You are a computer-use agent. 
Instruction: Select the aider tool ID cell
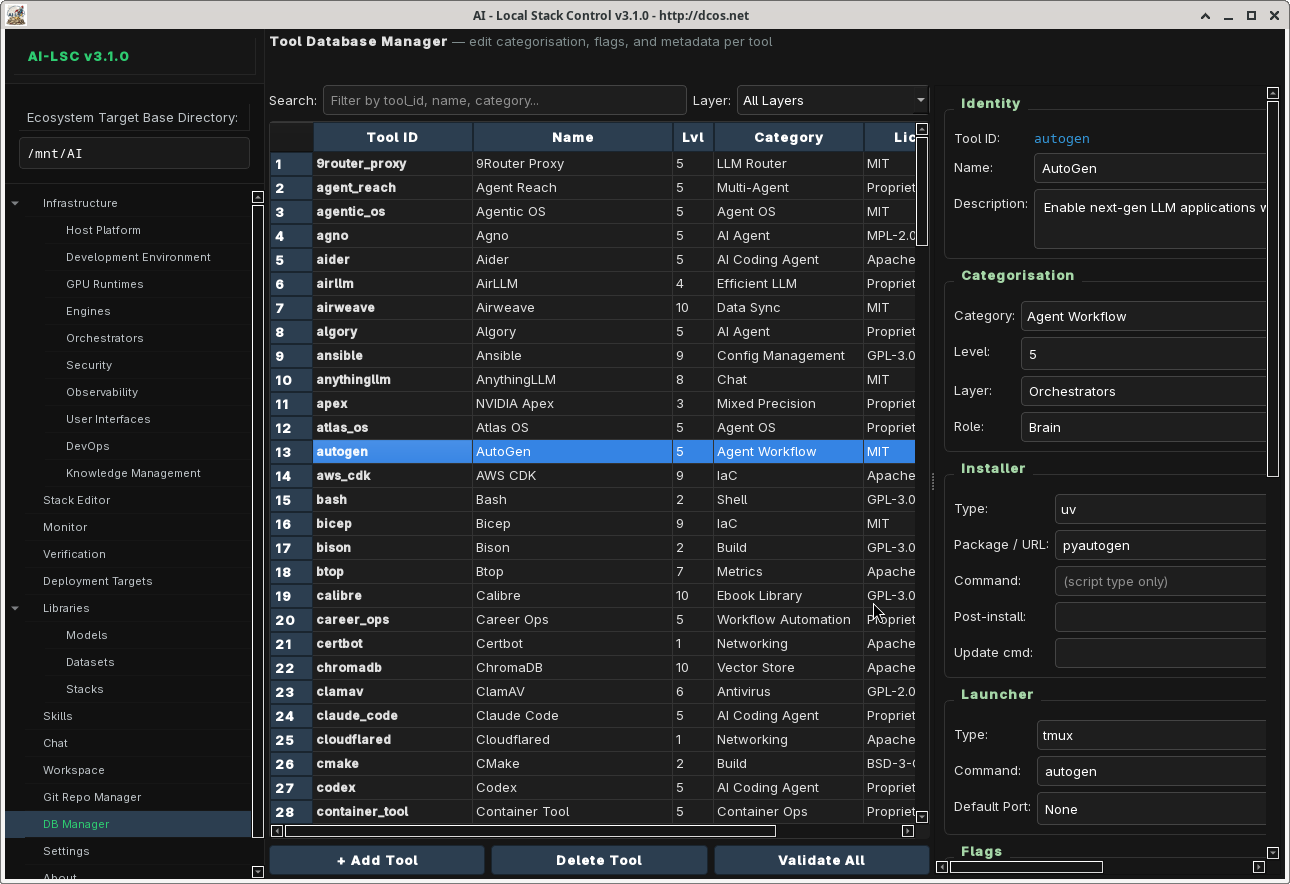(x=392, y=260)
